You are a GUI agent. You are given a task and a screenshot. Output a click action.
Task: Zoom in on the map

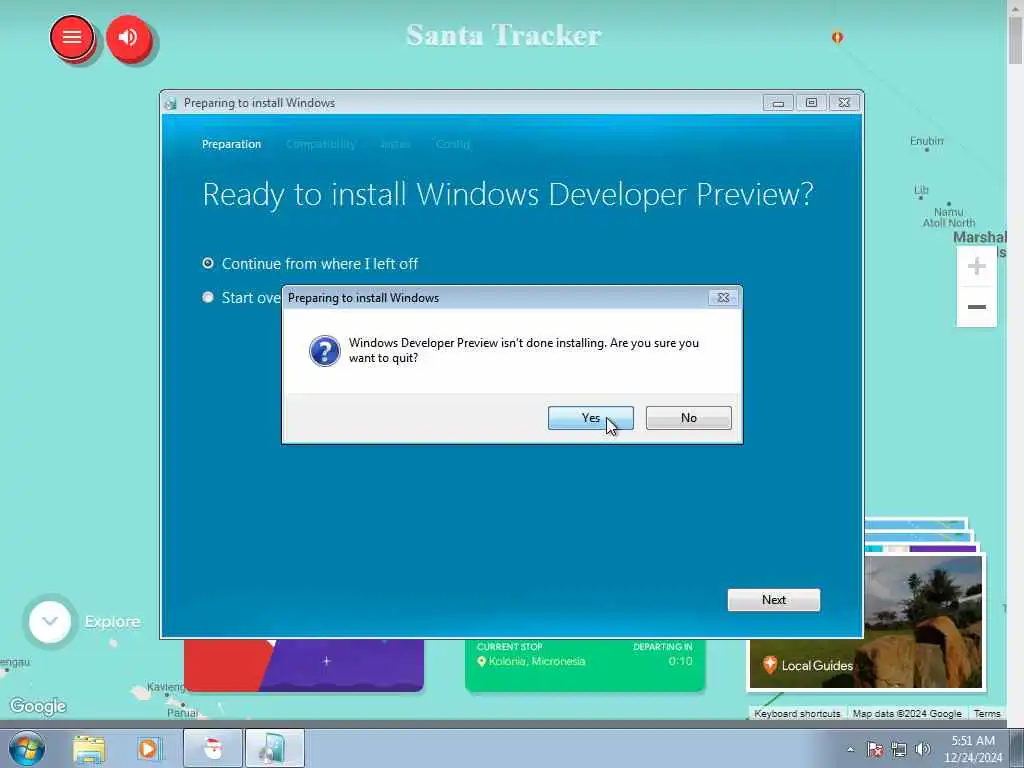[x=976, y=266]
